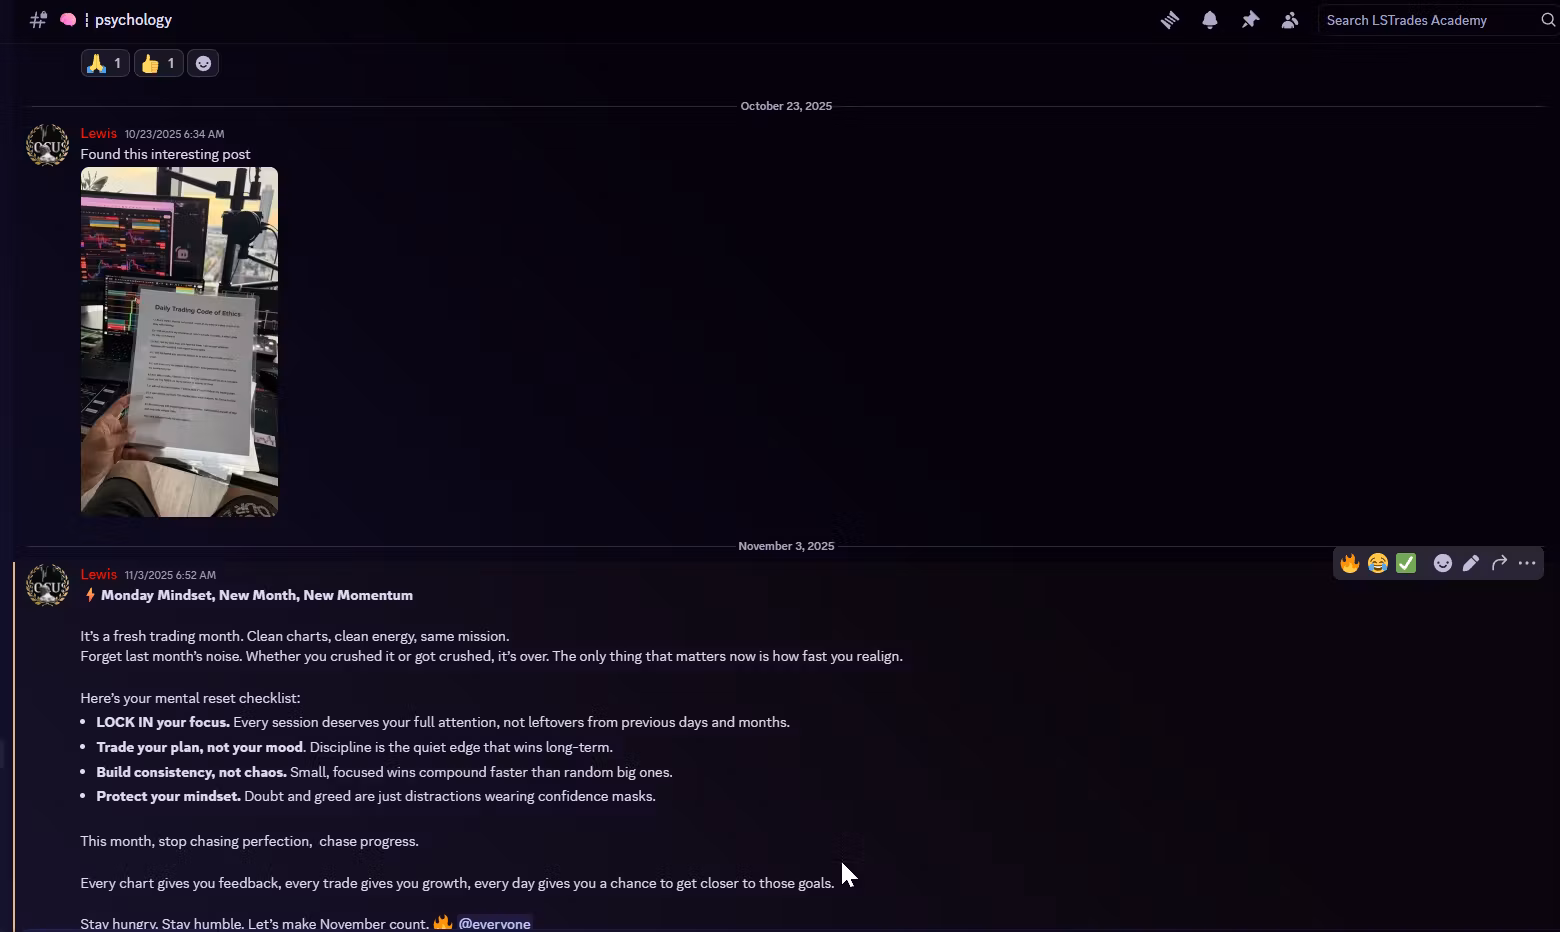1560x932 pixels.
Task: Show pinned messages pin icon
Action: click(x=1250, y=20)
